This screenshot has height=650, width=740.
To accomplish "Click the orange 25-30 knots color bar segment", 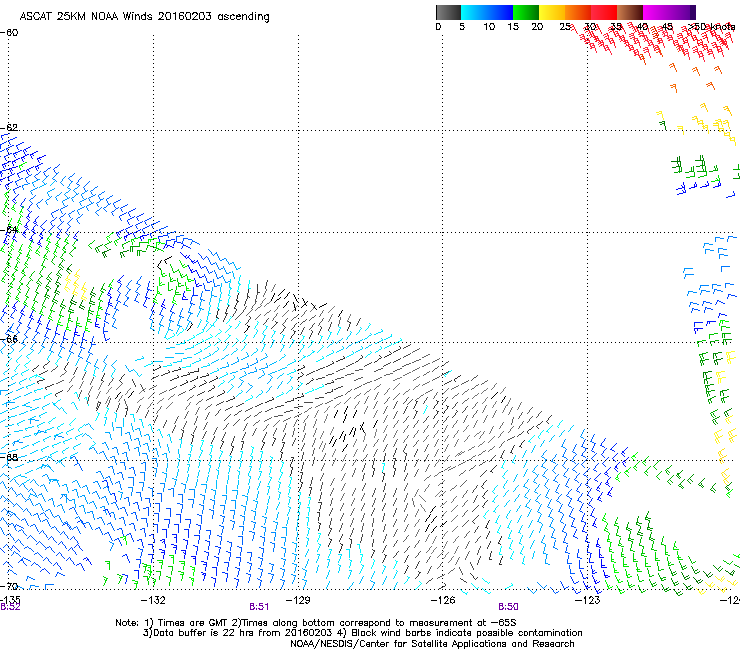I will 578,12.
